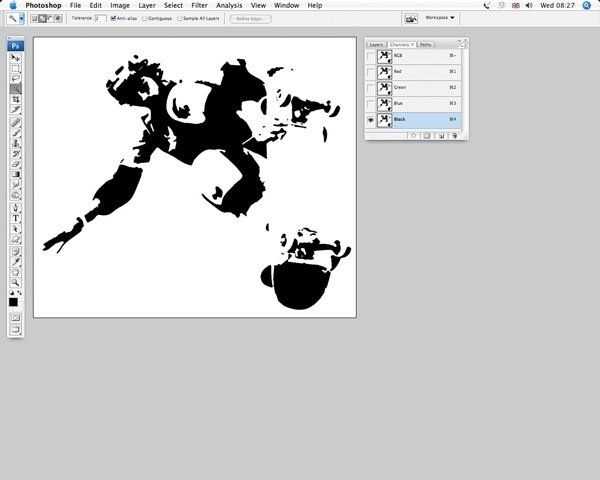
Task: Toggle the Anti-alias checkbox
Action: pos(113,18)
